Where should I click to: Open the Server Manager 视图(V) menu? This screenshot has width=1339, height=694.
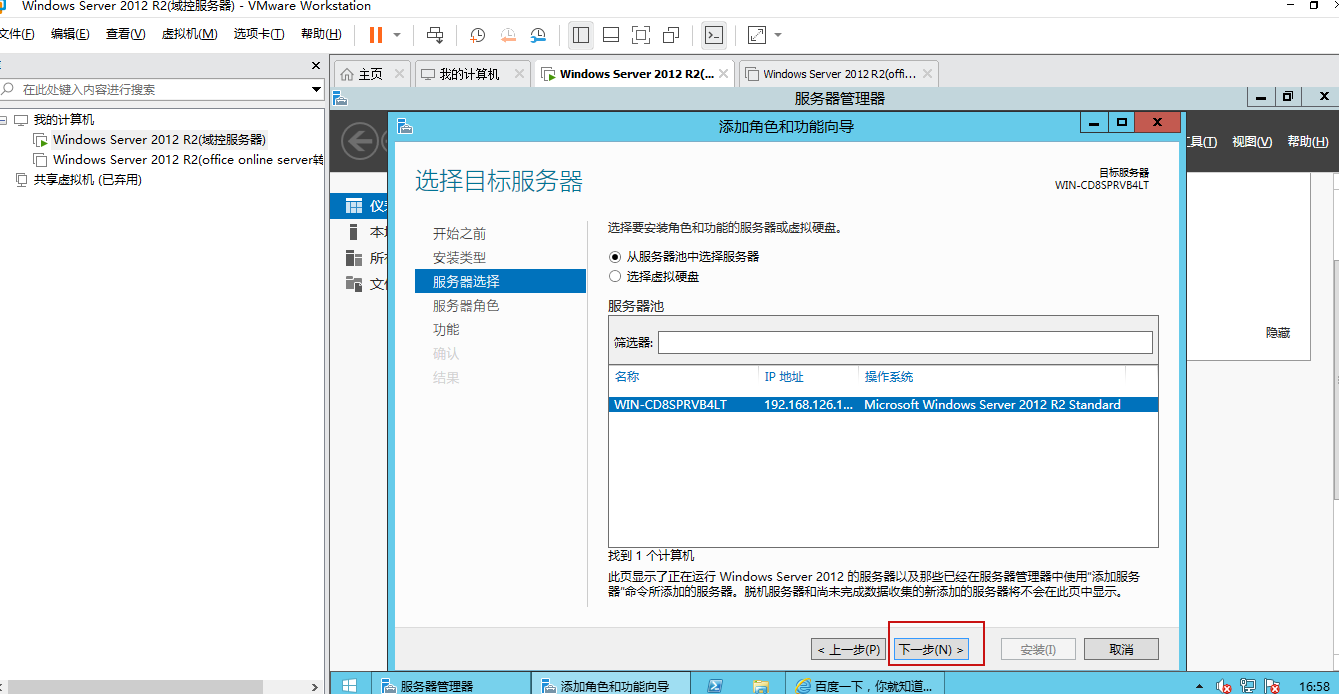click(1252, 142)
